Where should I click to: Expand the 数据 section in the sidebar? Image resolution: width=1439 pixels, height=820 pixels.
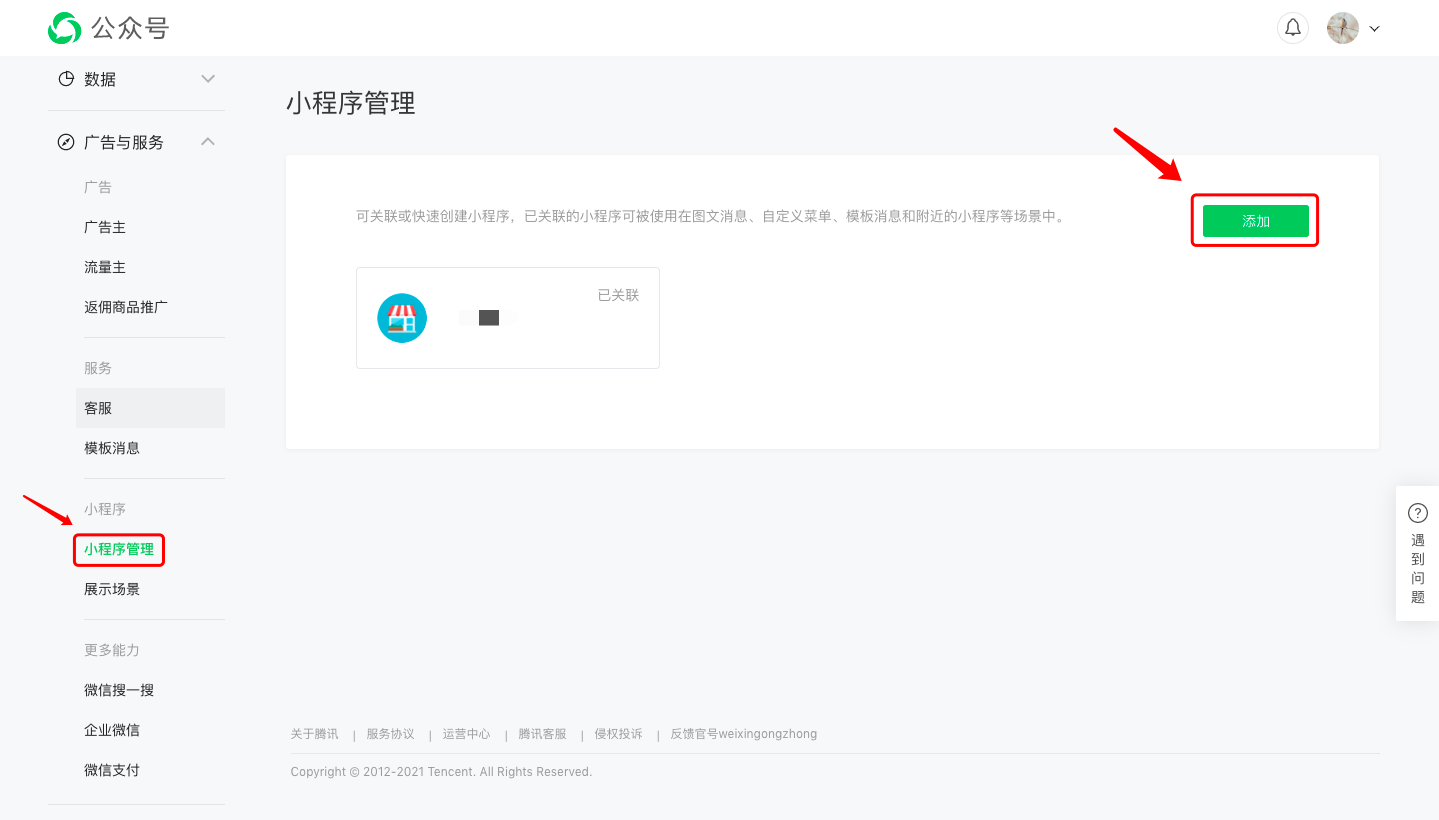(x=207, y=78)
